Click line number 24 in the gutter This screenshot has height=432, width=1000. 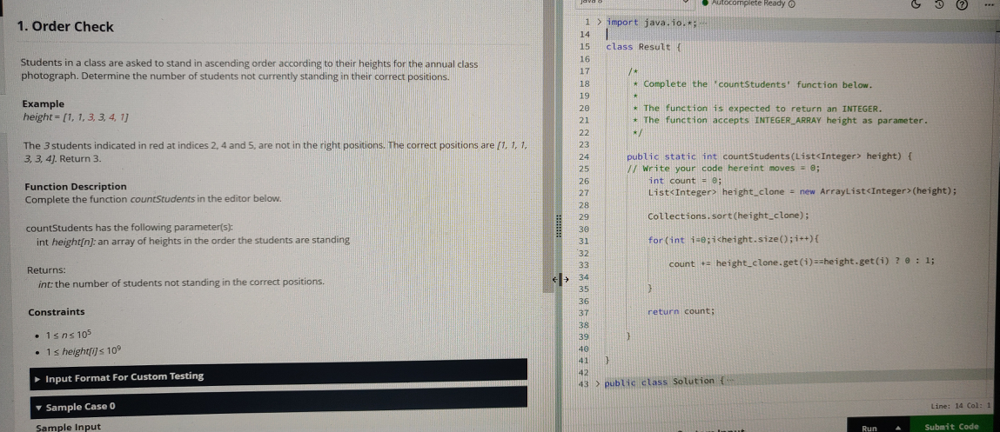(583, 156)
